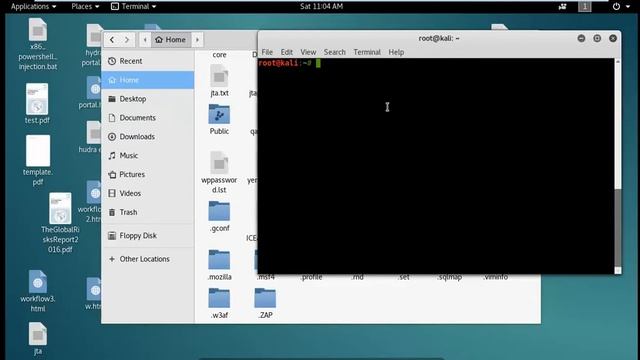Select Trash in Files sidebar

click(x=148, y=212)
